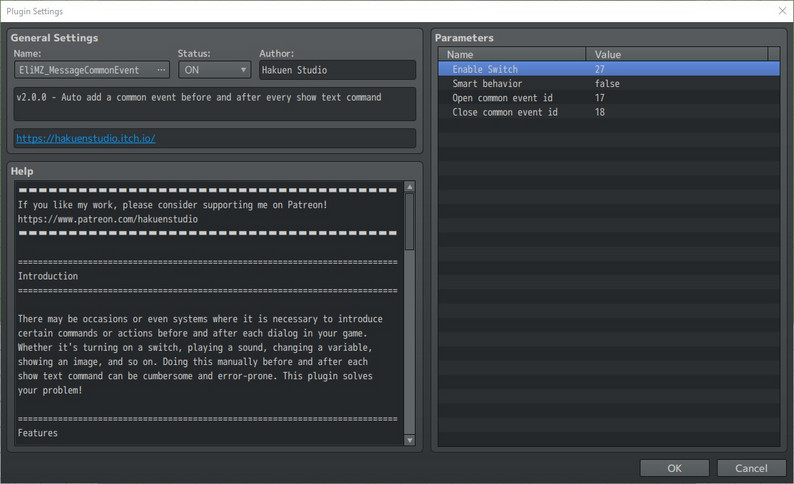Click the Help scrollbar up arrow
This screenshot has height=484, width=794.
(410, 187)
